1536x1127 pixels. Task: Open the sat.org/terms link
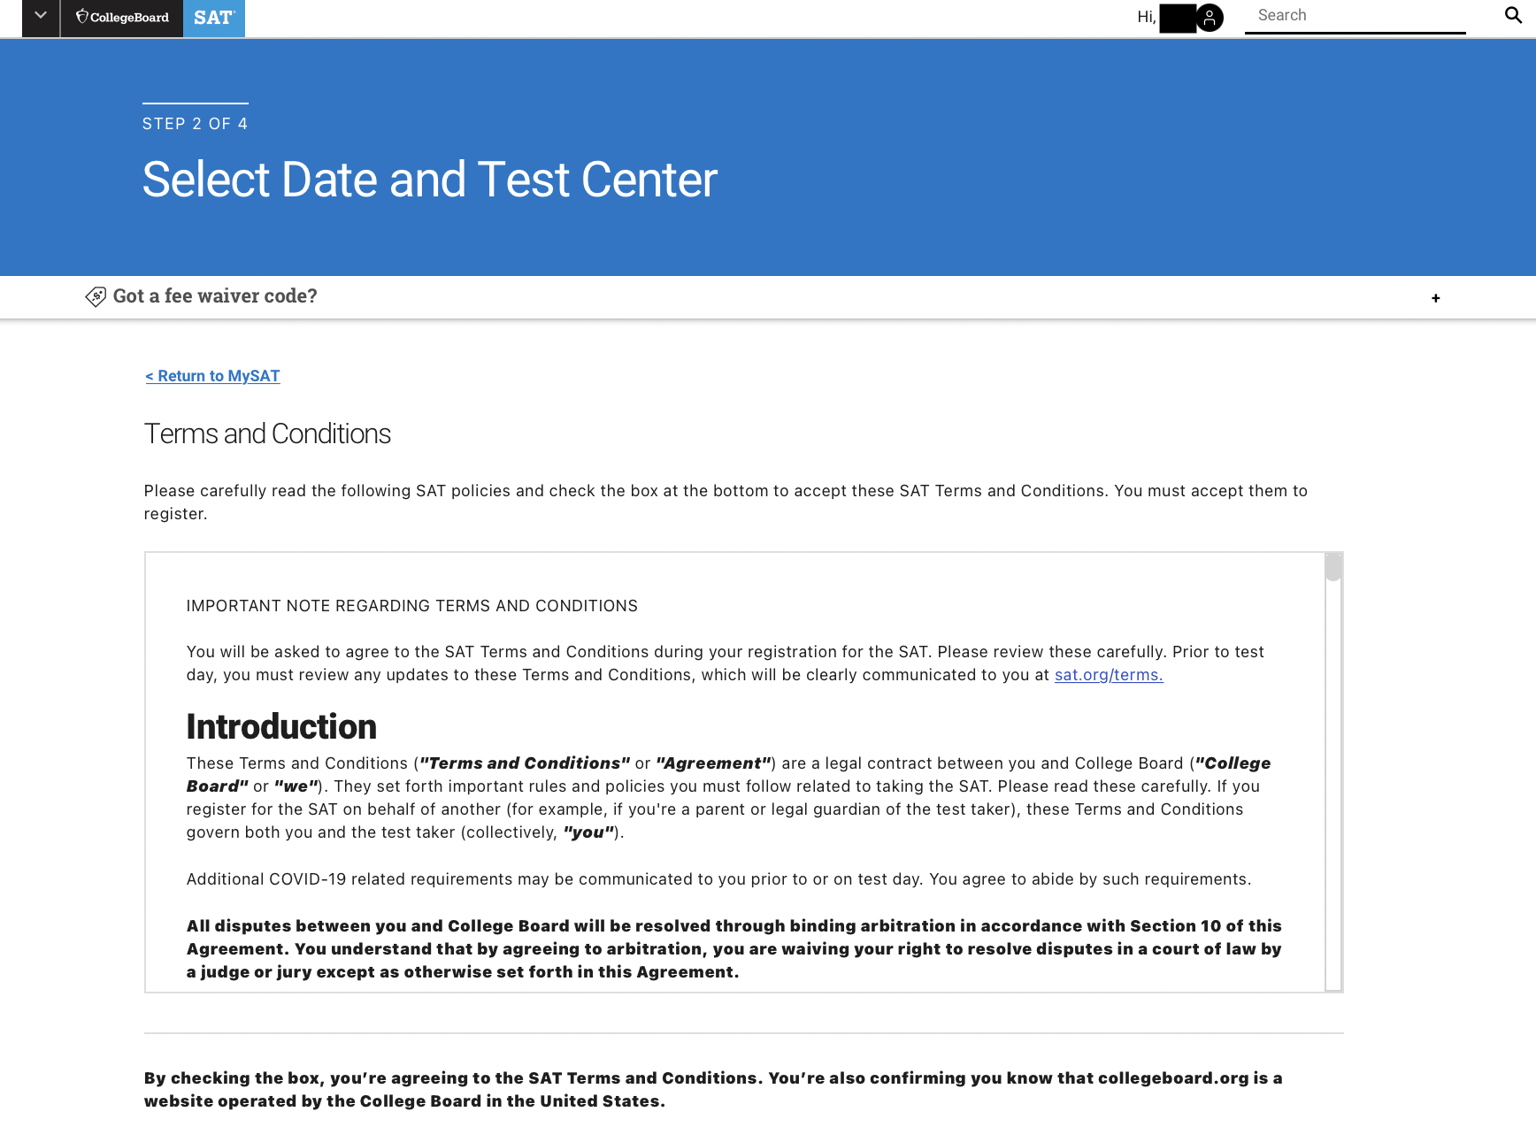tap(1108, 675)
